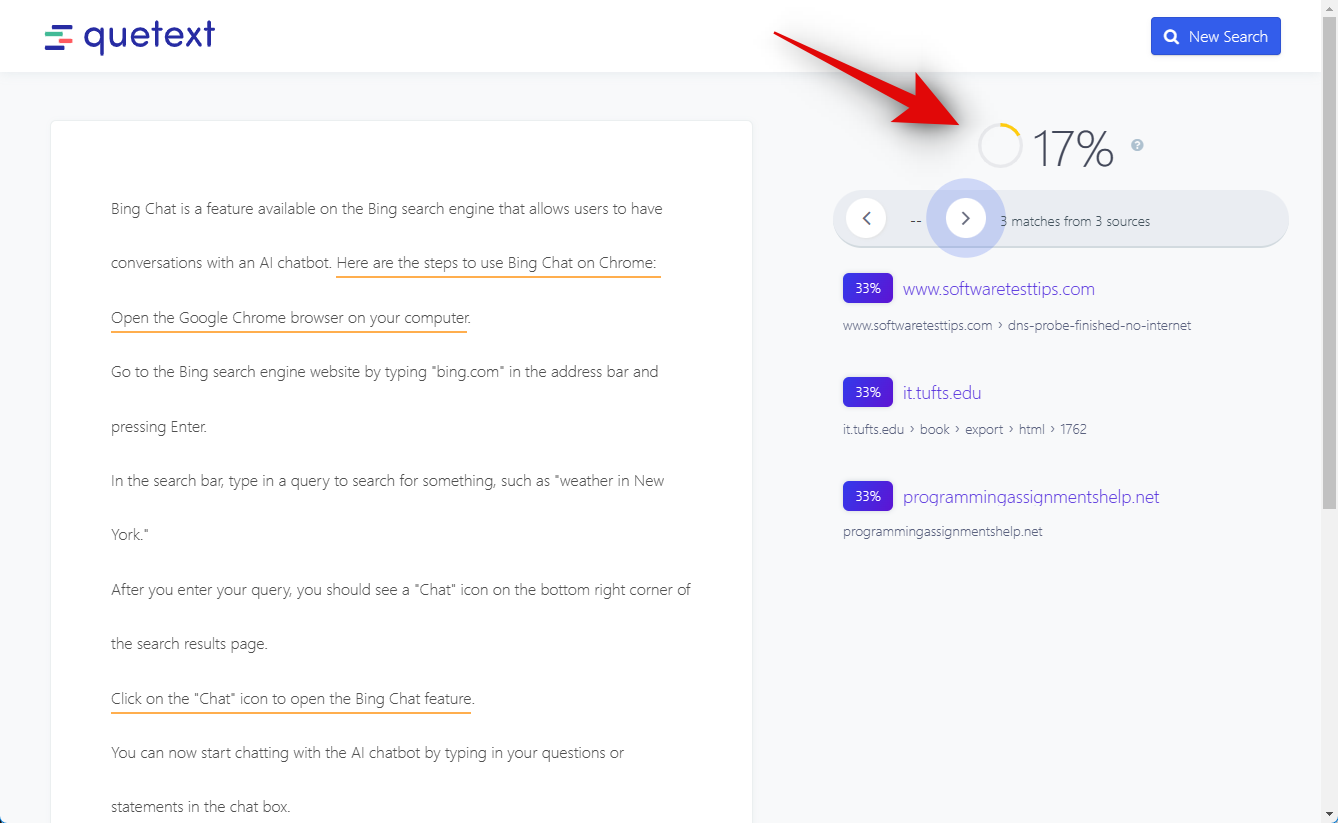Click the 33% badge for programmingassignmentshelp.net
The image size is (1338, 823).
pyautogui.click(x=868, y=496)
